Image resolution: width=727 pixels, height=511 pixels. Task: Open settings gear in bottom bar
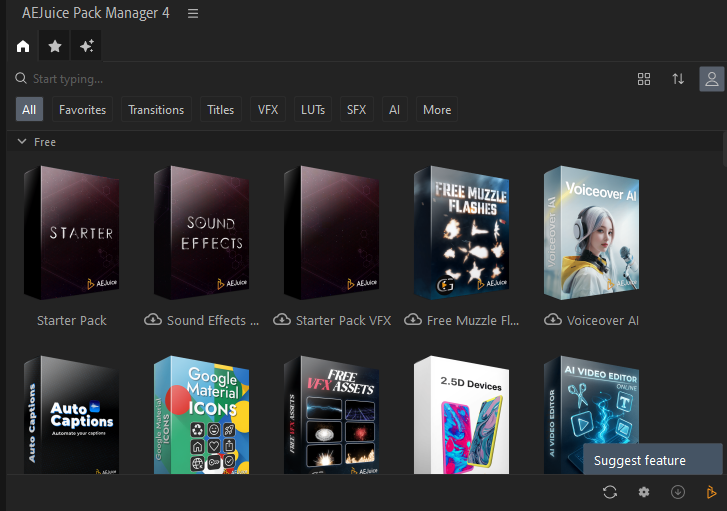coord(644,492)
